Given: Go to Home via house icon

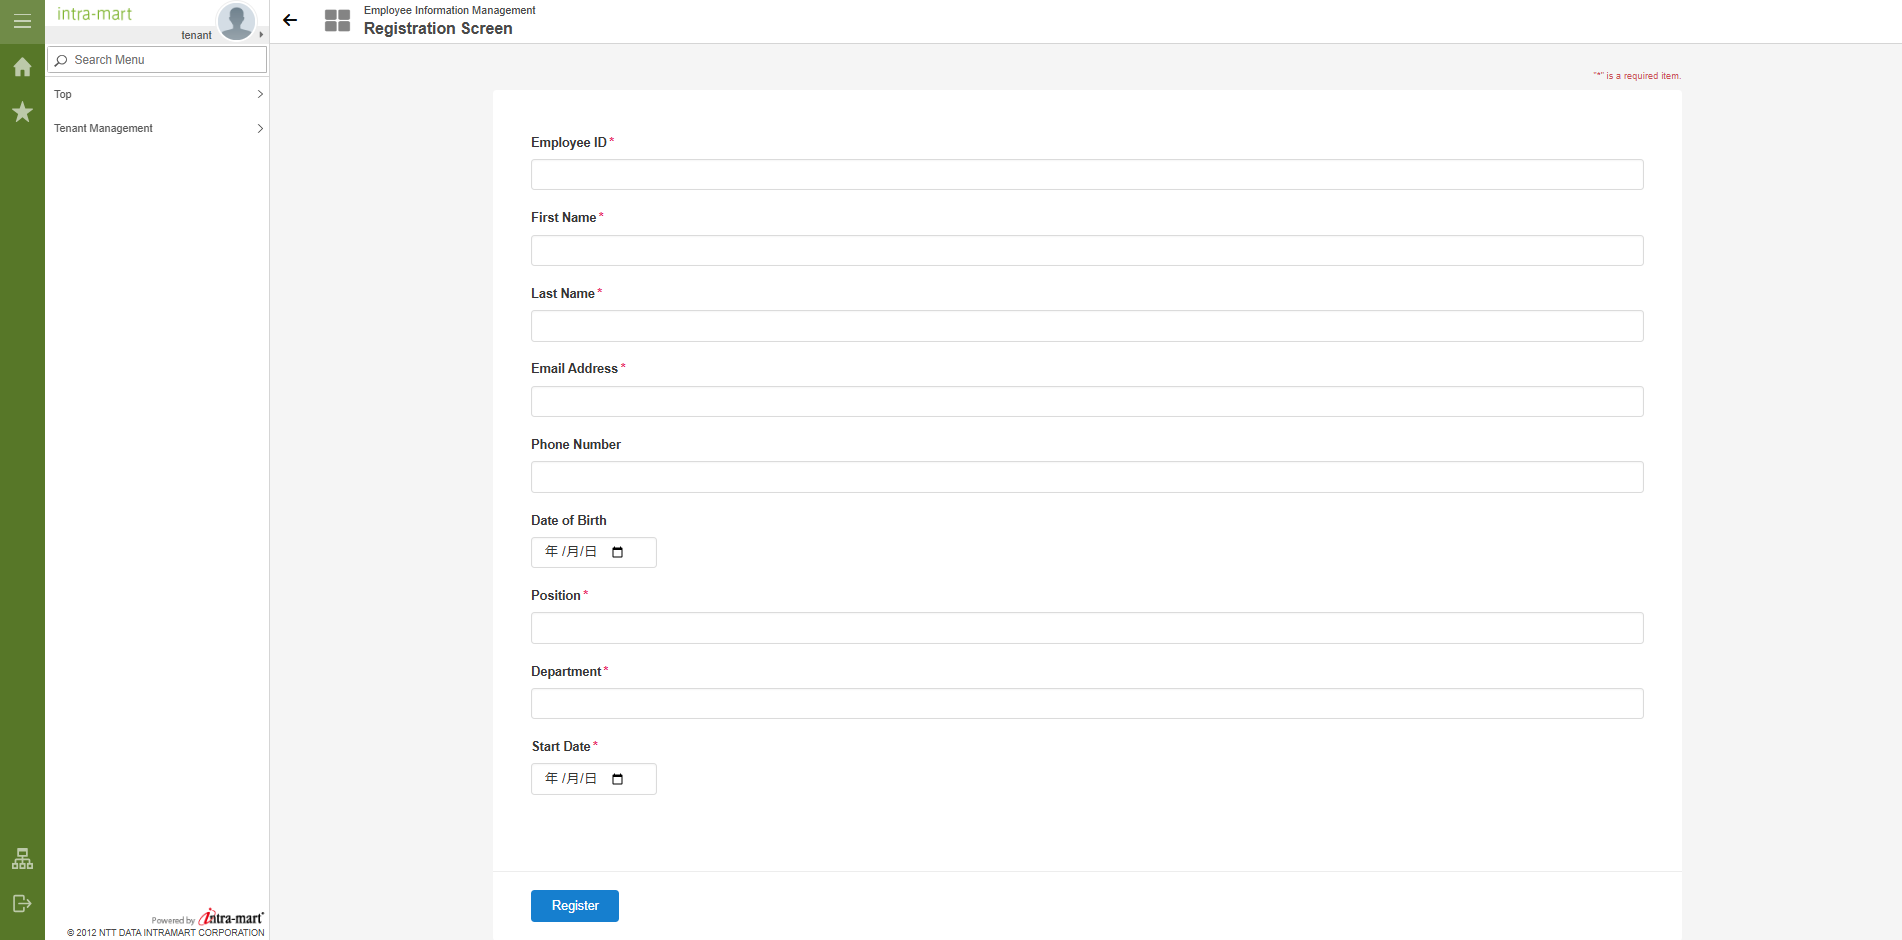Looking at the screenshot, I should coord(22,67).
